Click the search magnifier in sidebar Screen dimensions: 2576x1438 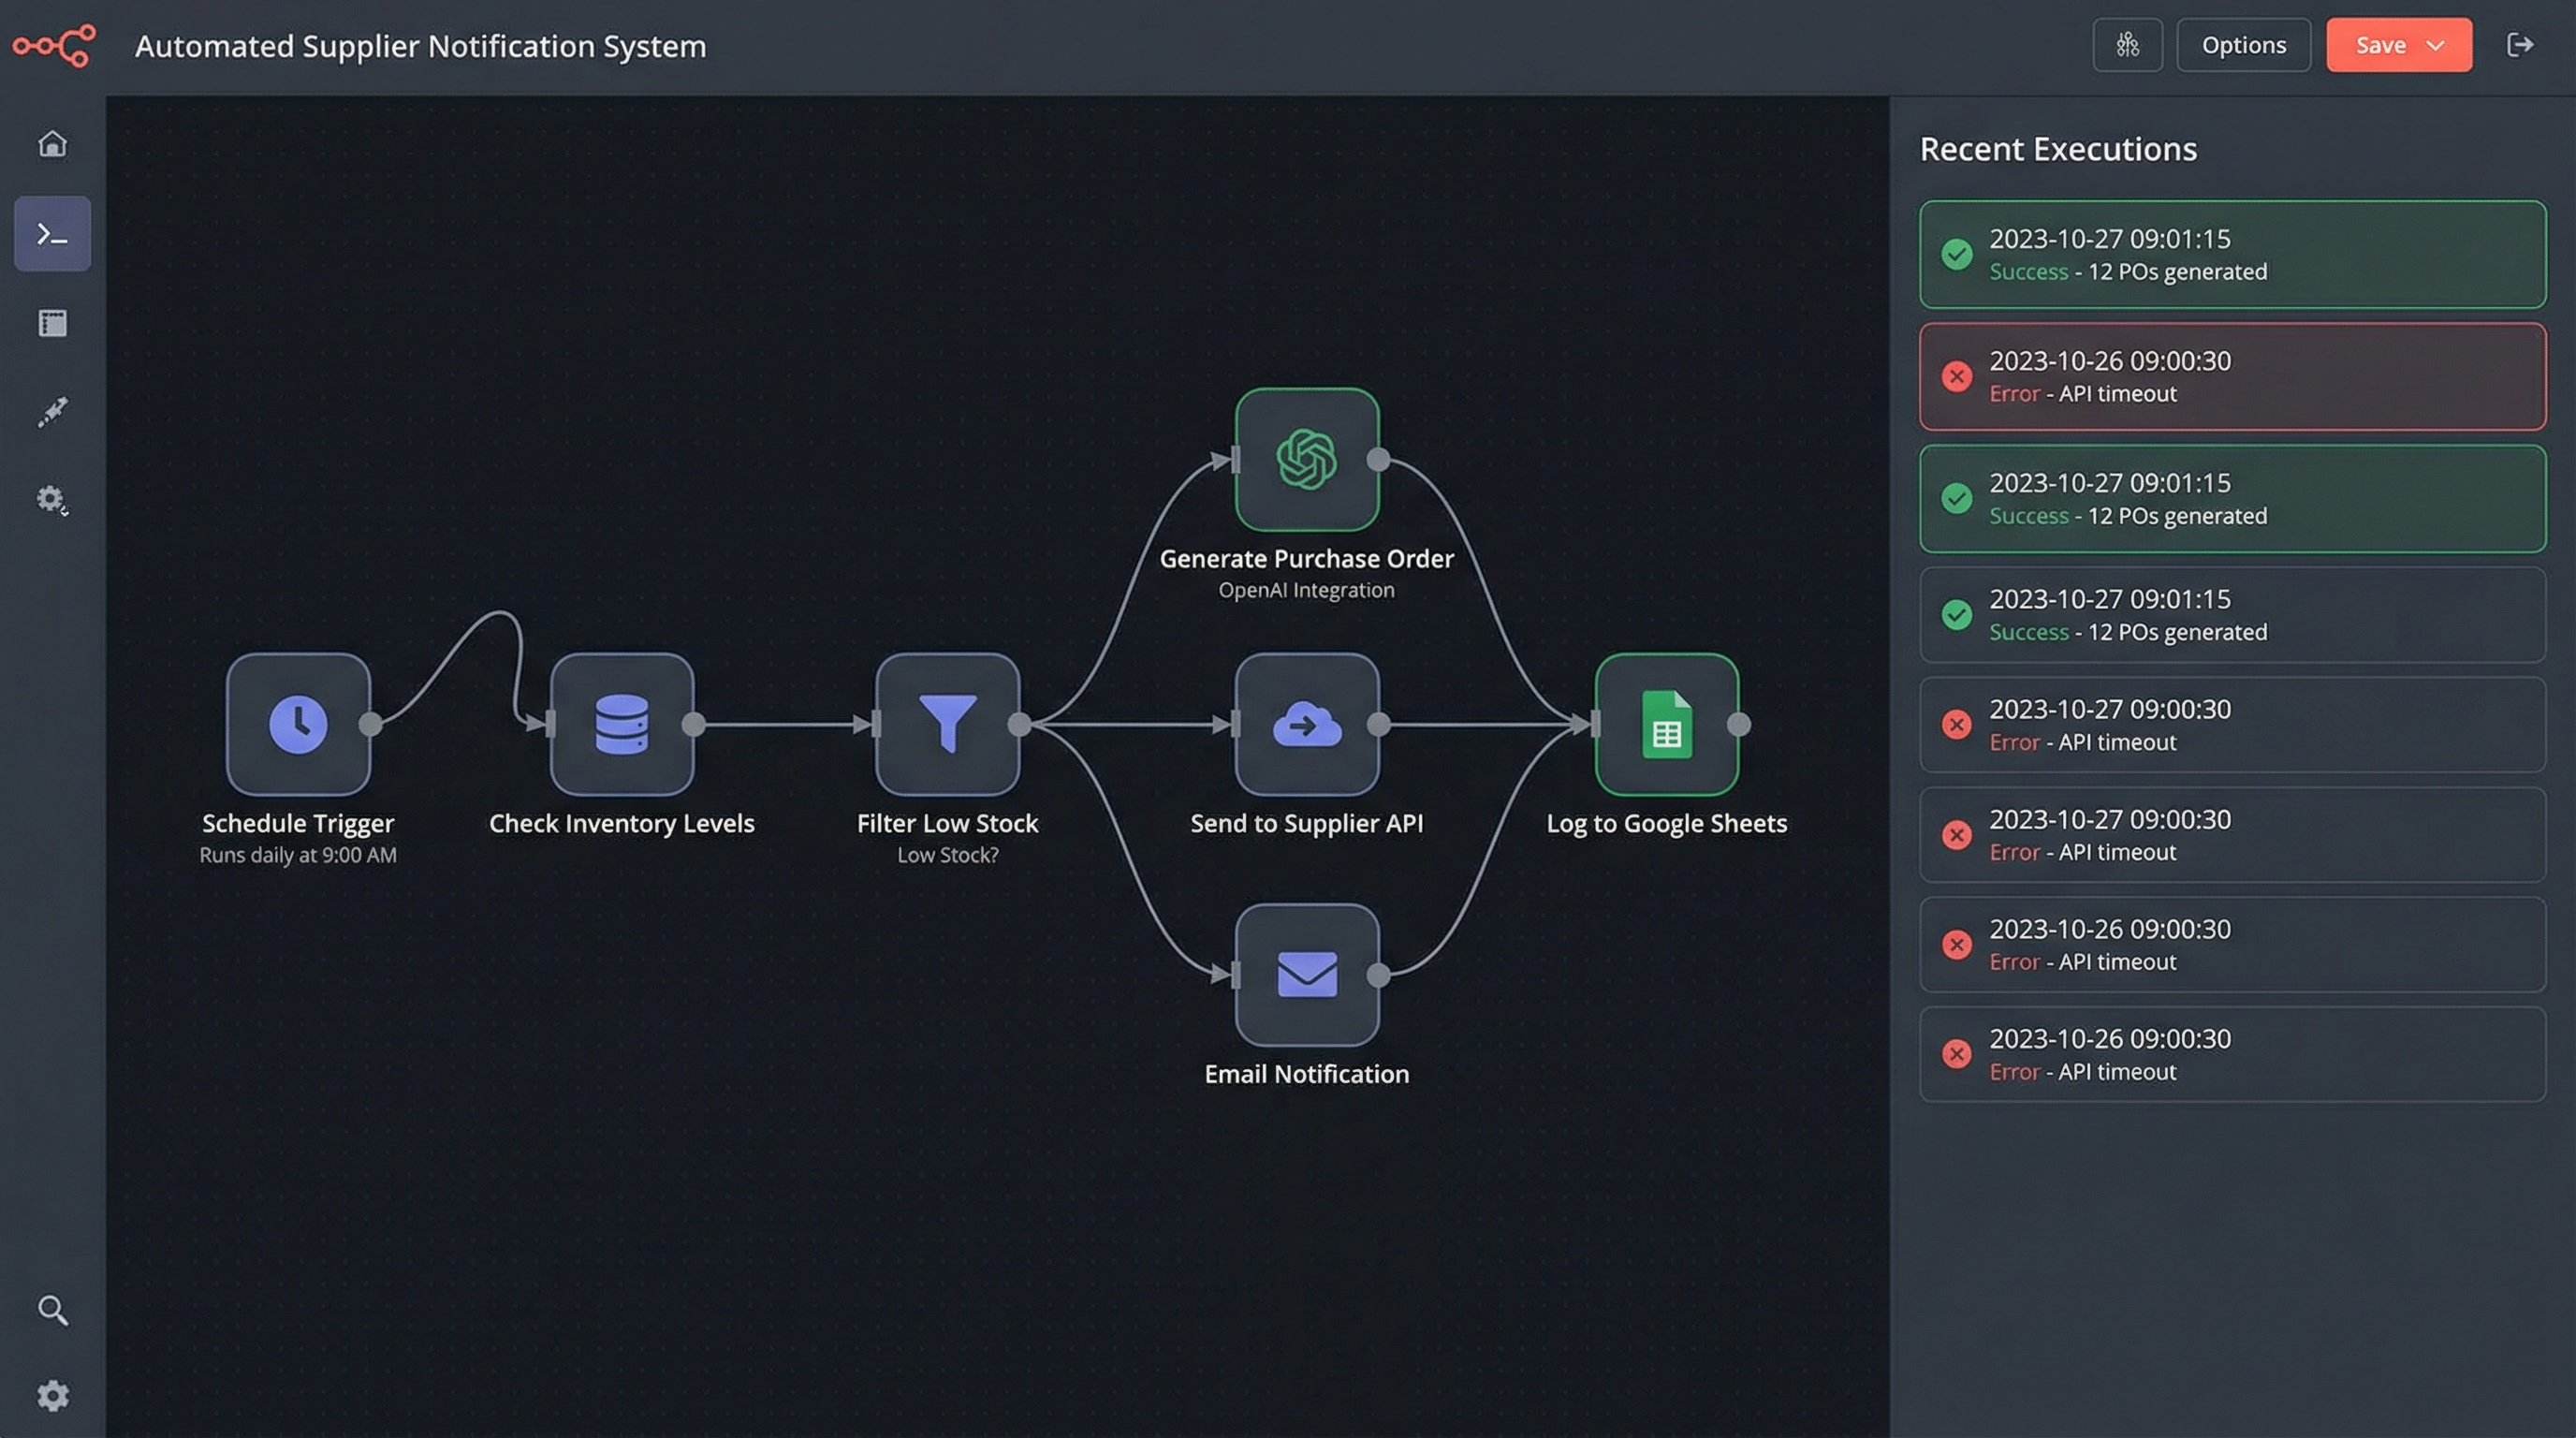52,1310
